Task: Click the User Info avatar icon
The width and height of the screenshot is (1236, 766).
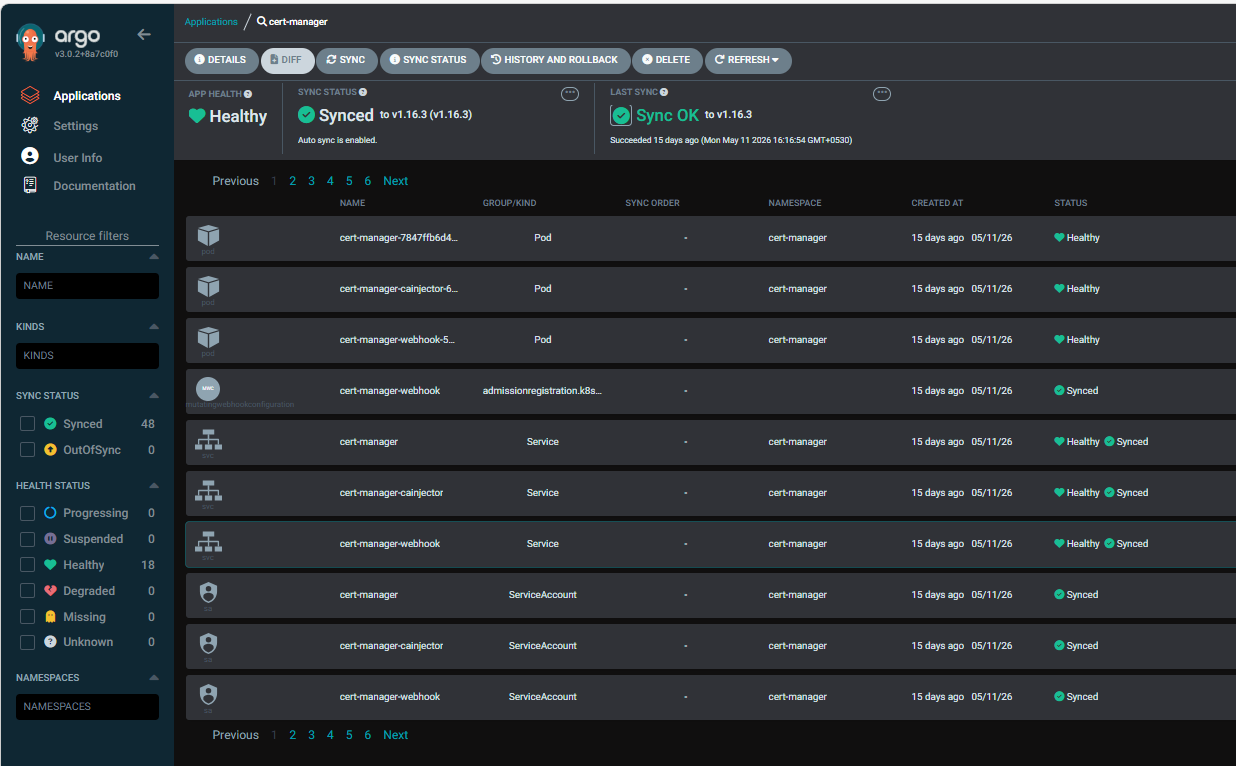Action: pyautogui.click(x=30, y=157)
